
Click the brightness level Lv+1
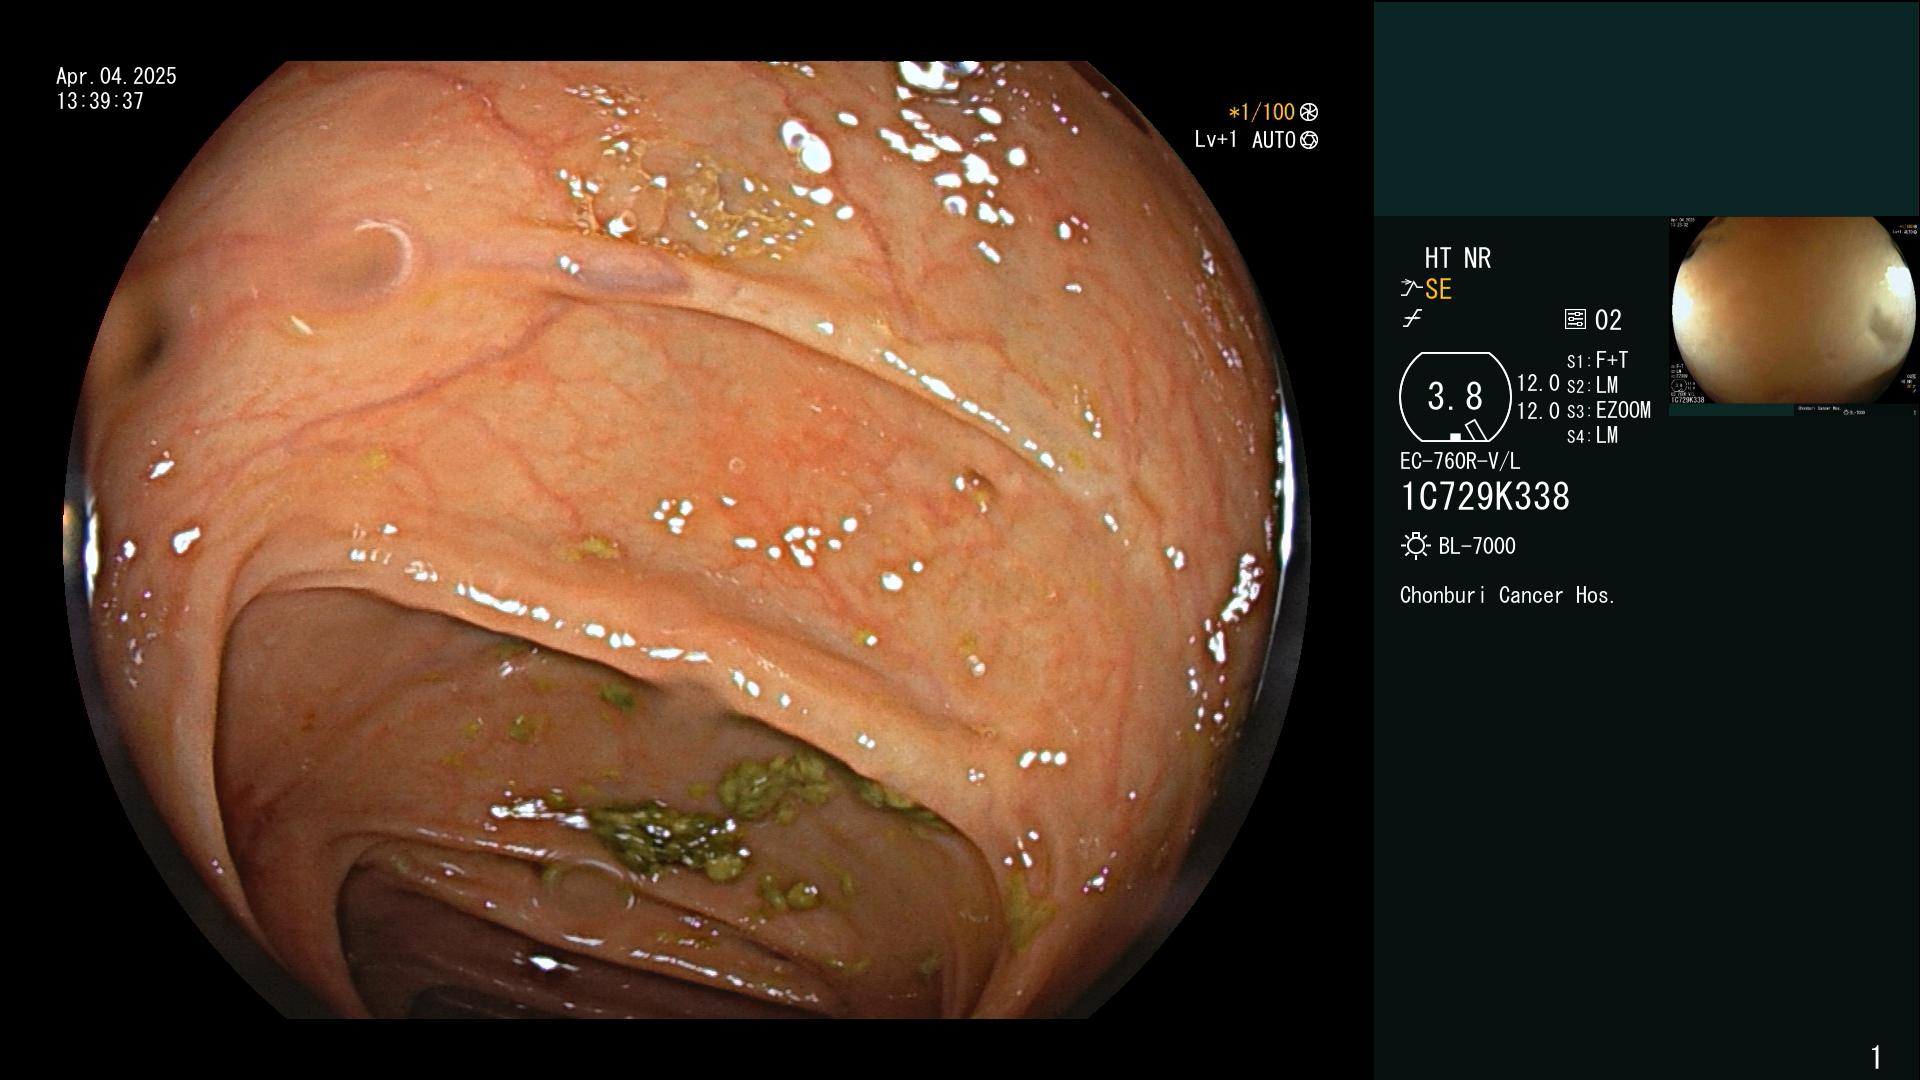[1217, 141]
